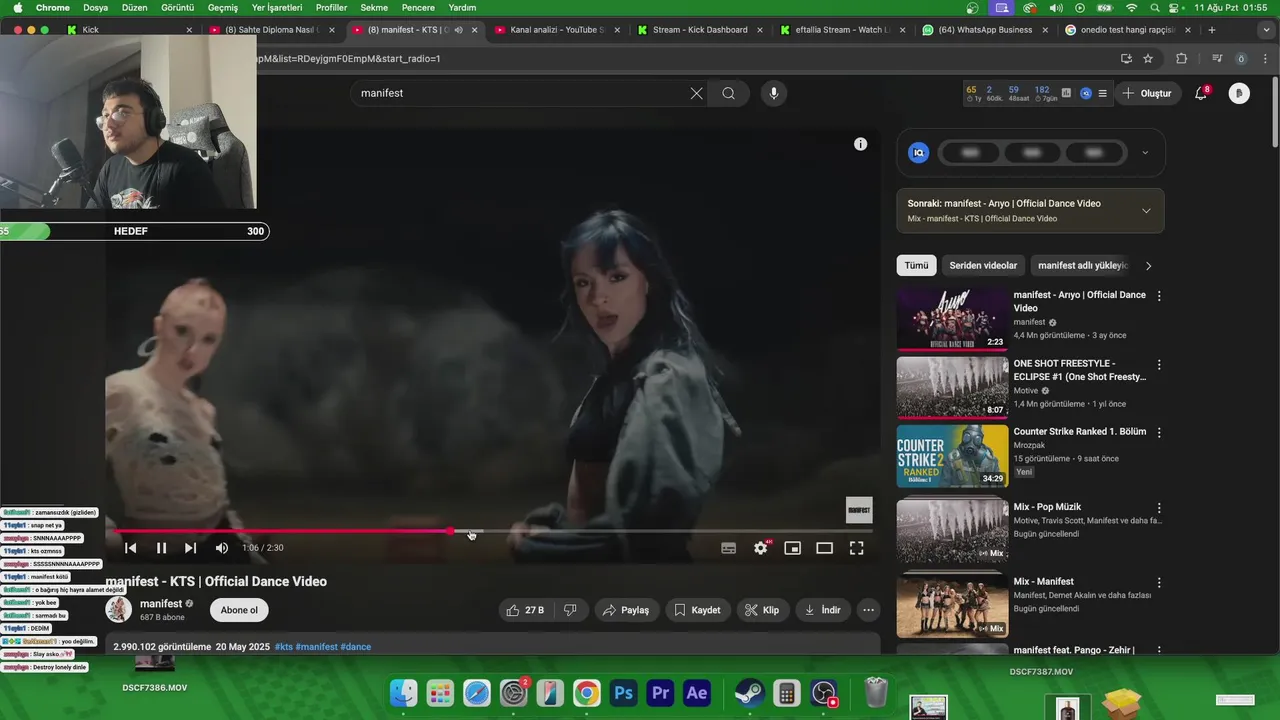This screenshot has width=1280, height=720.
Task: Expand the vidIQ panel chevron
Action: 1145,153
